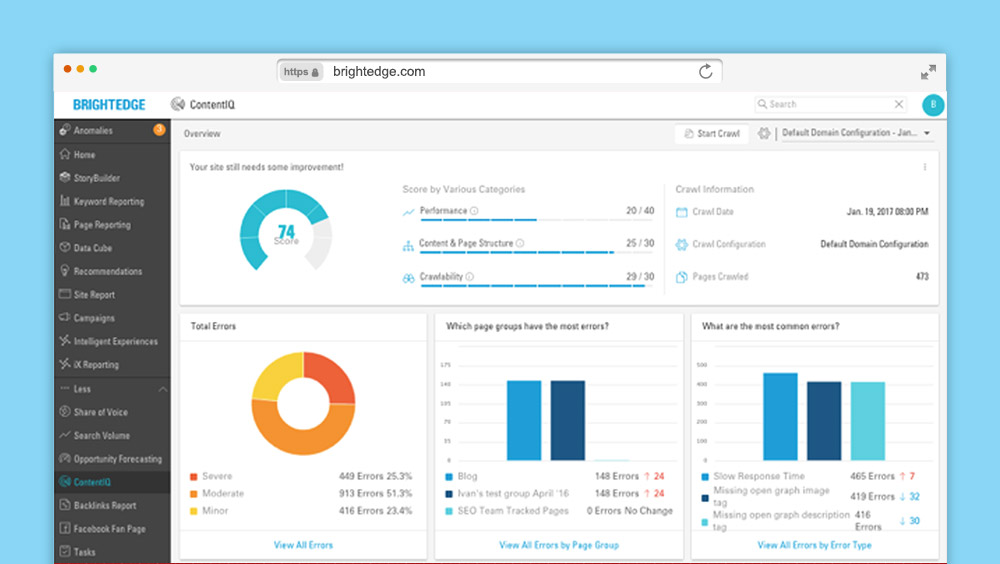Open the Anomalies badge showing 3
The width and height of the screenshot is (1000, 564).
159,130
